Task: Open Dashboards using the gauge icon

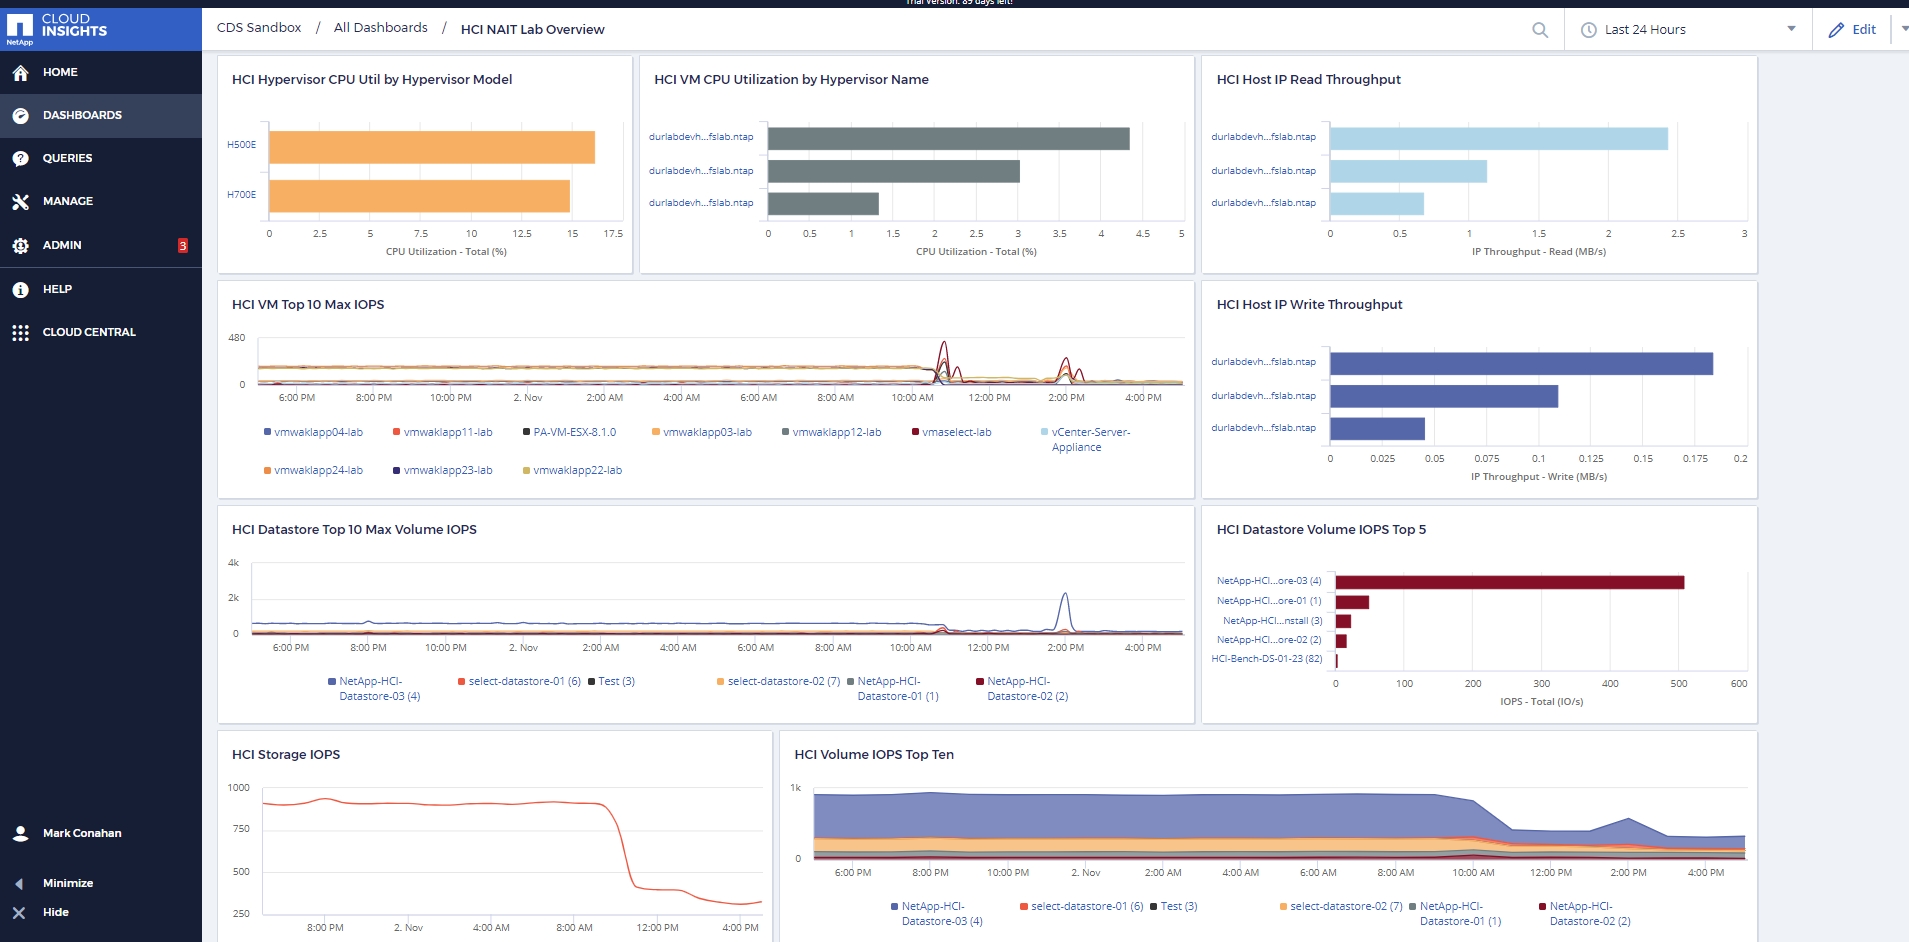Action: [20, 116]
